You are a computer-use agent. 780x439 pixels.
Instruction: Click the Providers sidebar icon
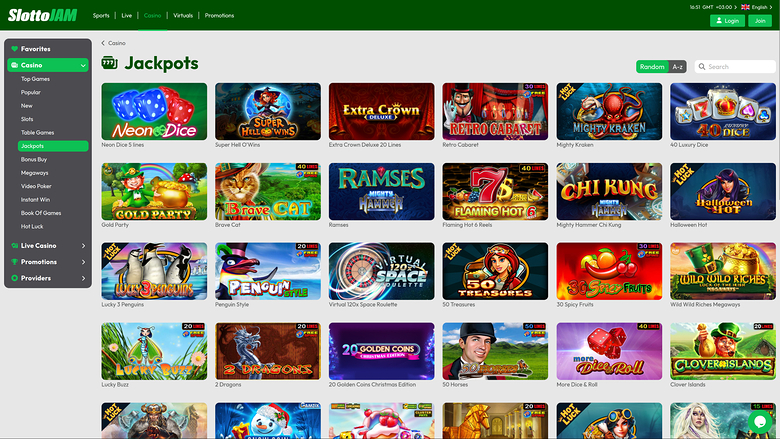[x=14, y=278]
